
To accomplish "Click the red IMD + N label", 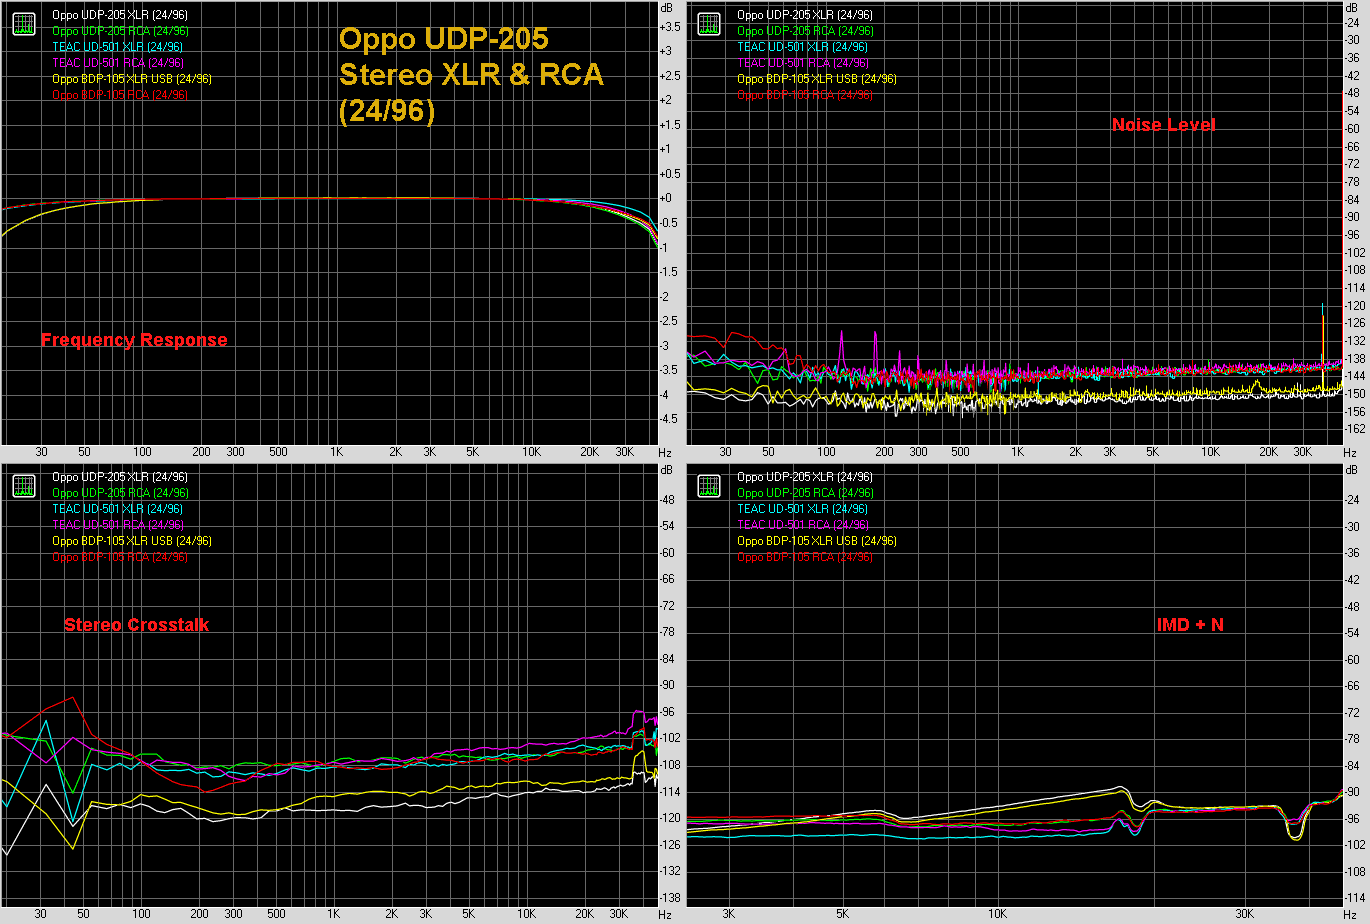I will (1190, 625).
